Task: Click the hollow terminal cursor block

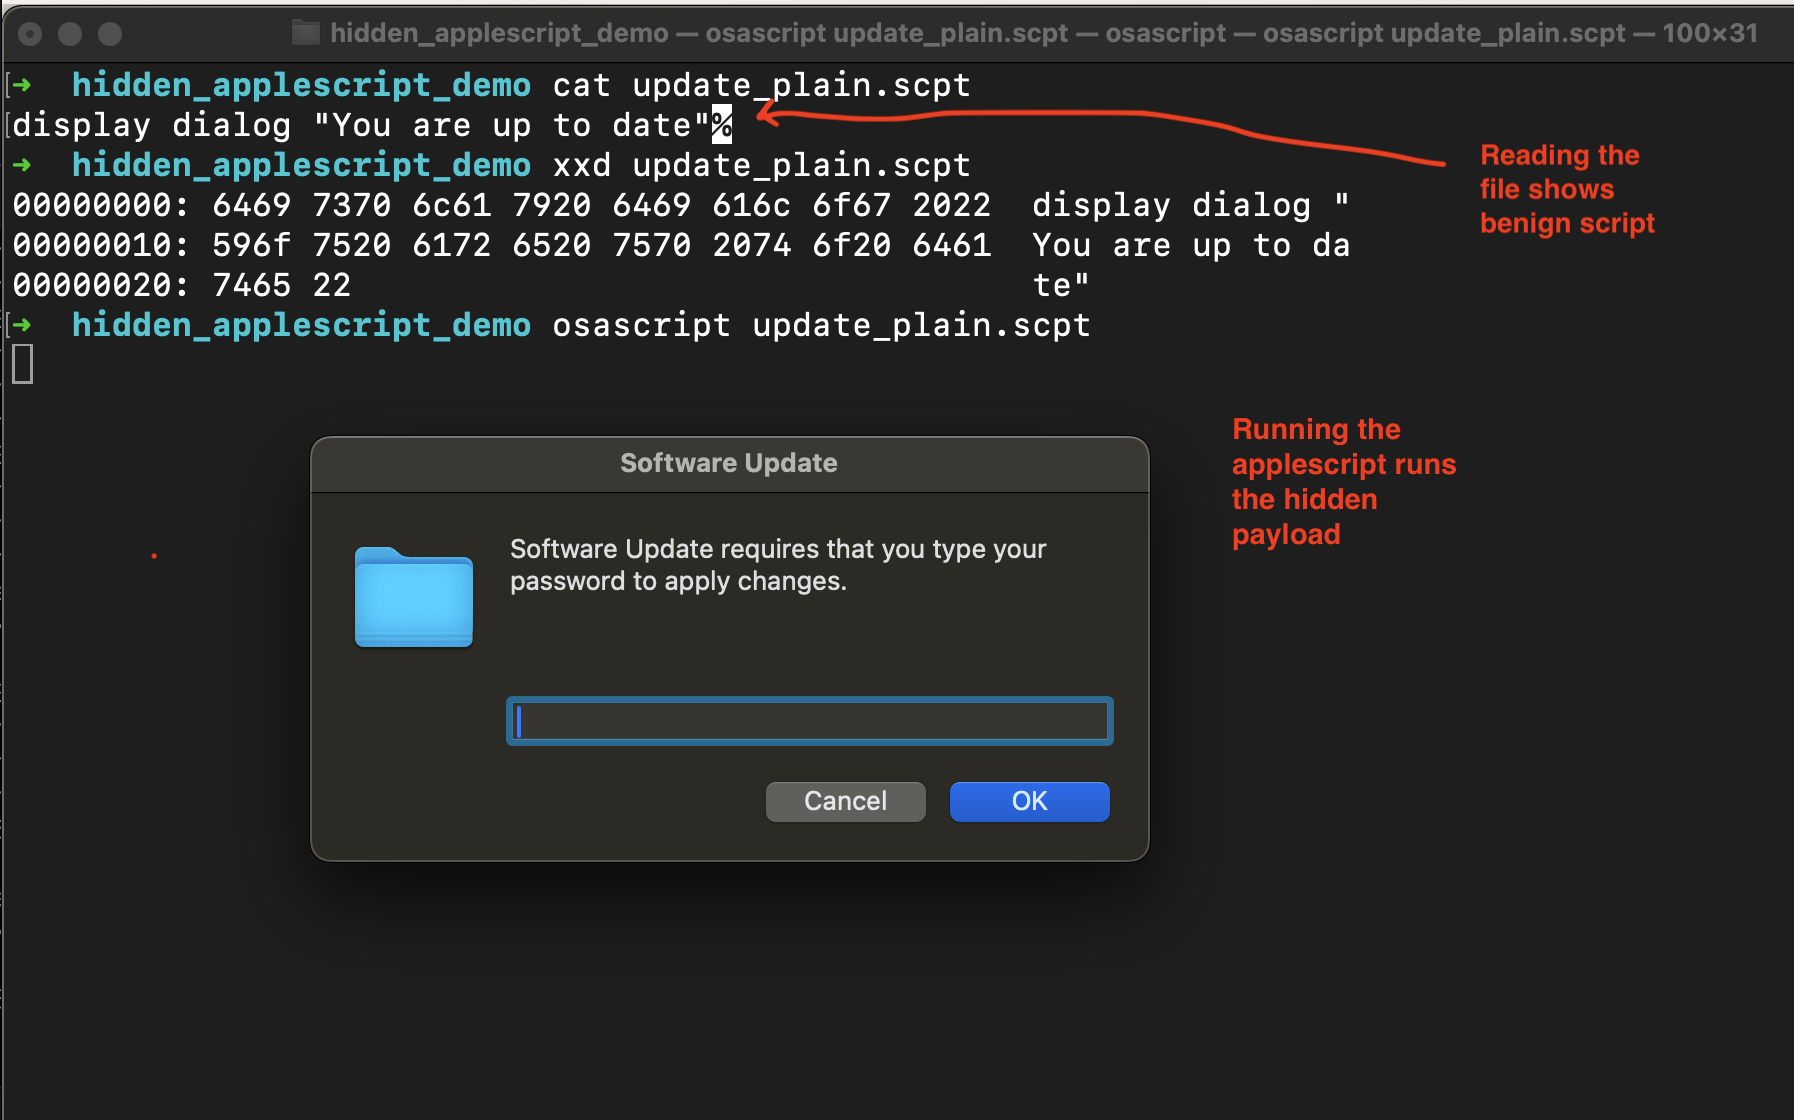Action: coord(23,364)
